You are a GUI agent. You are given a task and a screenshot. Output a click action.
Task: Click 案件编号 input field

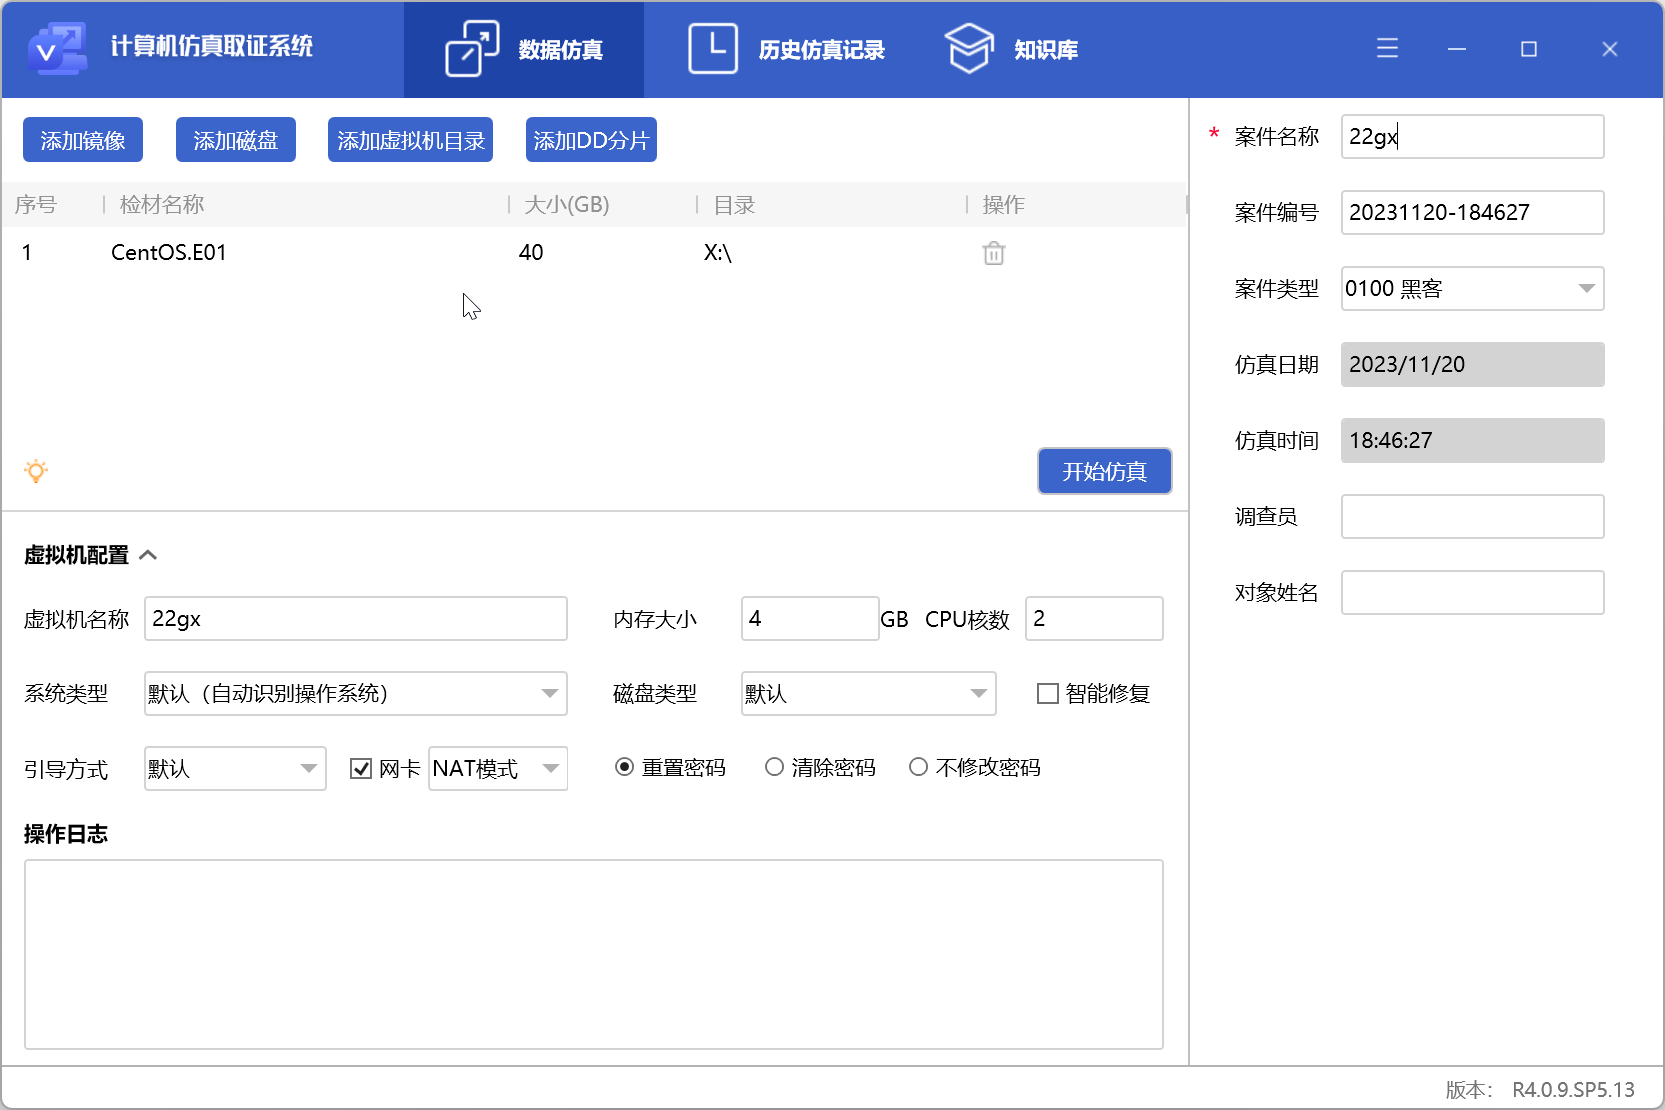1472,212
